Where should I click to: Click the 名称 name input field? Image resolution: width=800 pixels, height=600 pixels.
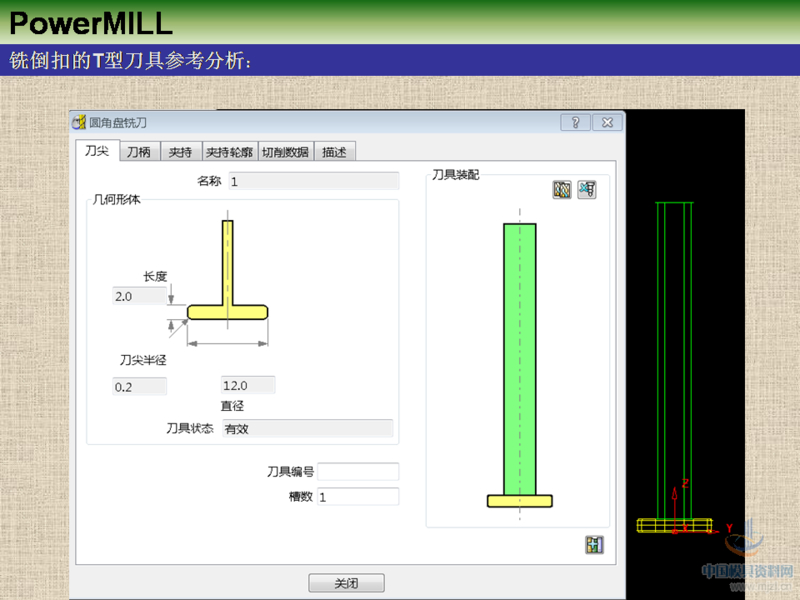coord(312,181)
